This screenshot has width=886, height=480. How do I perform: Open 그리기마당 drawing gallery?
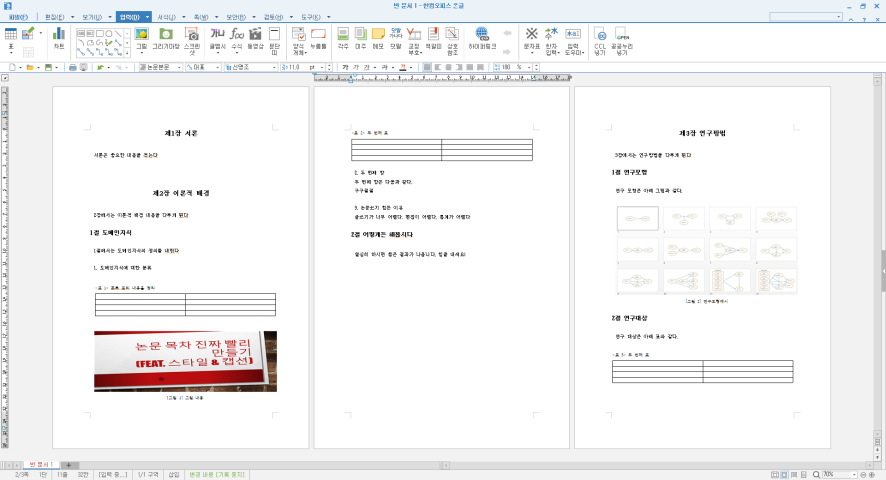[166, 38]
